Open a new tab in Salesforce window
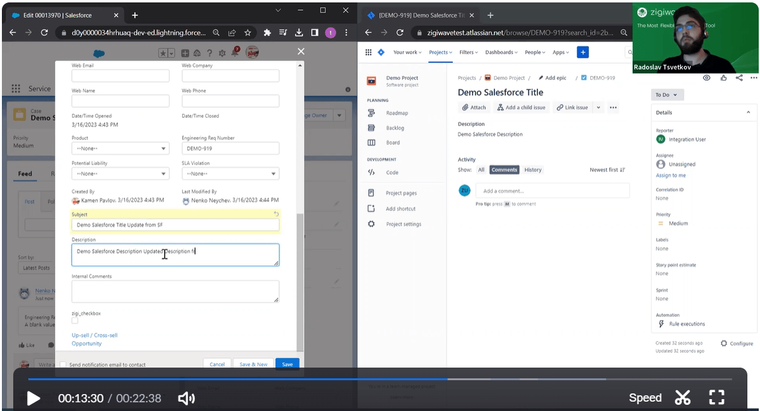 point(135,15)
